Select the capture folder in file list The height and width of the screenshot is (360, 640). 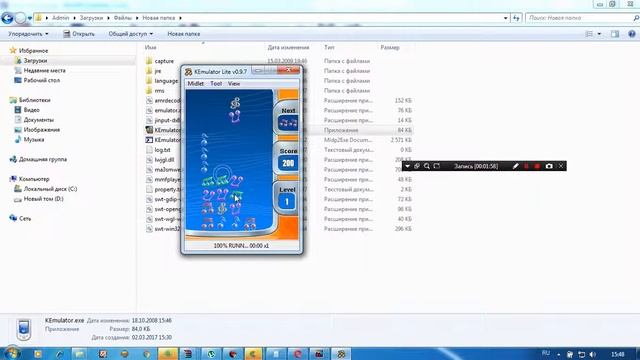(164, 61)
